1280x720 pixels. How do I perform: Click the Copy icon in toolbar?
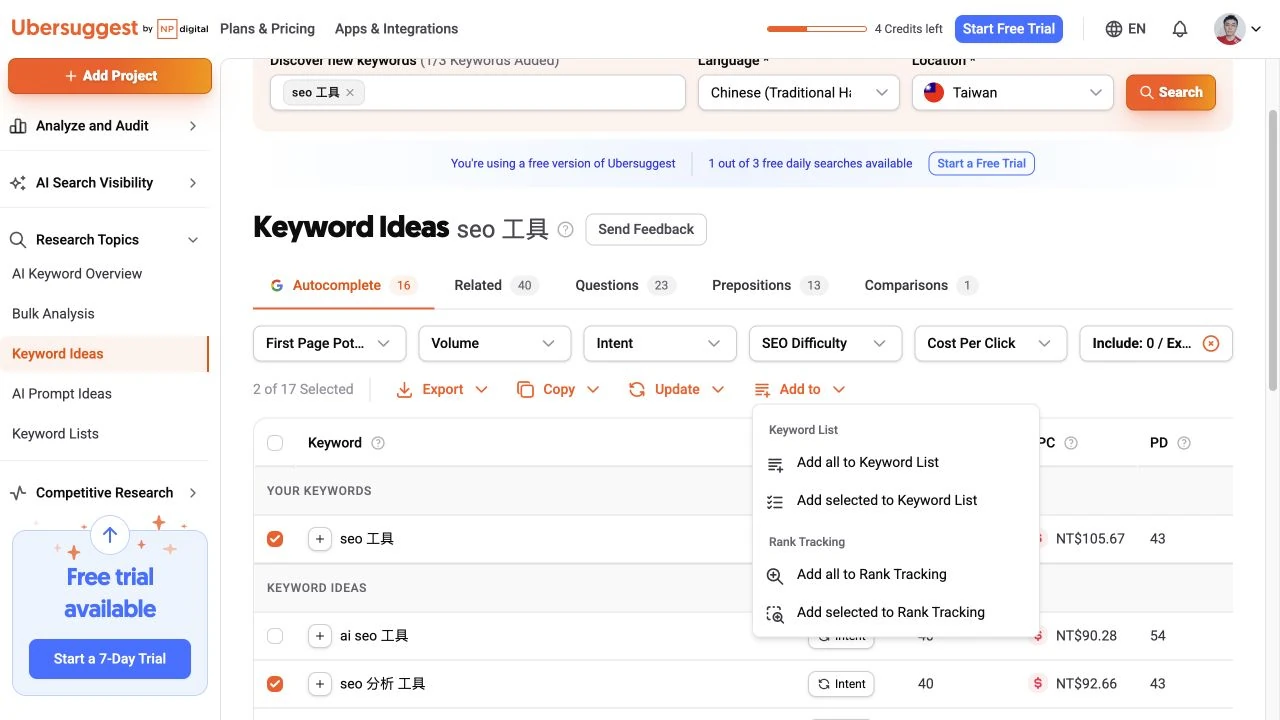pyautogui.click(x=525, y=390)
